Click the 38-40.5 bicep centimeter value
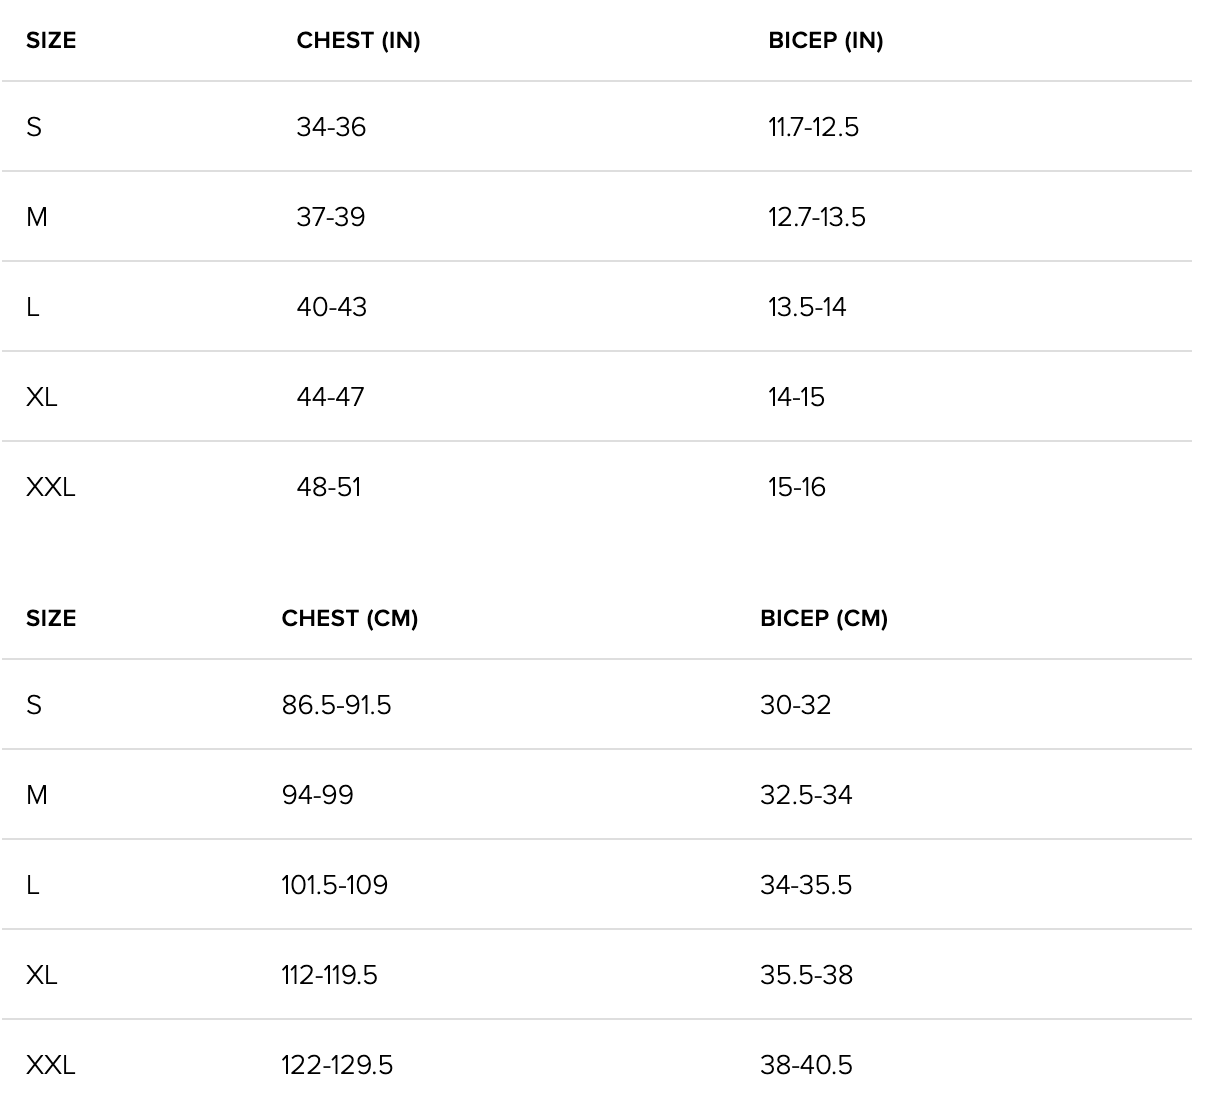This screenshot has height=1108, width=1216. [806, 1065]
